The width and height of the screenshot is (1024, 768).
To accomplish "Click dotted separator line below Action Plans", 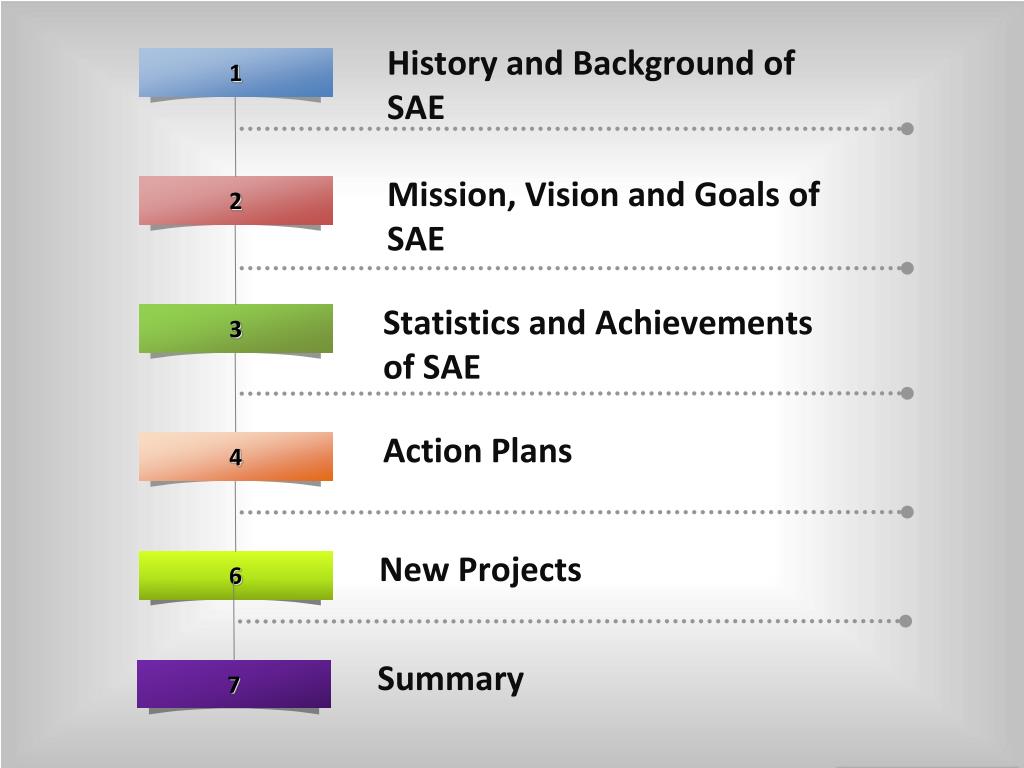I will pyautogui.click(x=569, y=512).
